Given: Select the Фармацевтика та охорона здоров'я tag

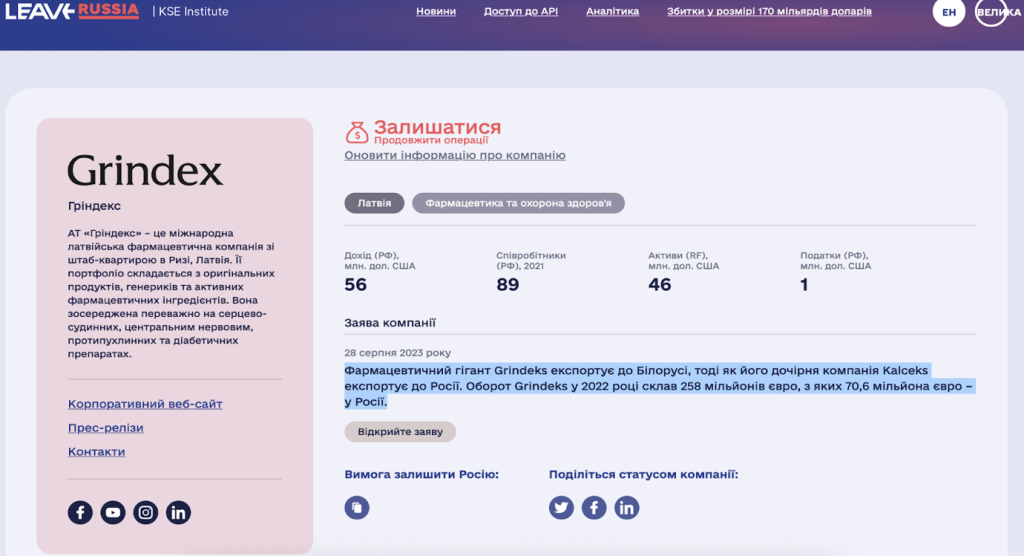Looking at the screenshot, I should pos(518,203).
